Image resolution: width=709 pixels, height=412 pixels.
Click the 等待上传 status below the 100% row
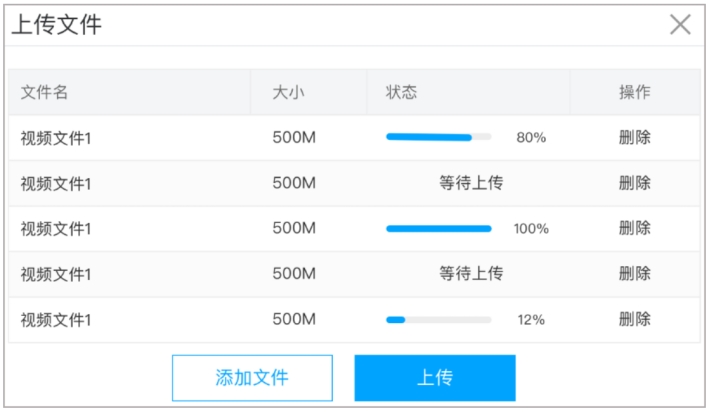(471, 273)
